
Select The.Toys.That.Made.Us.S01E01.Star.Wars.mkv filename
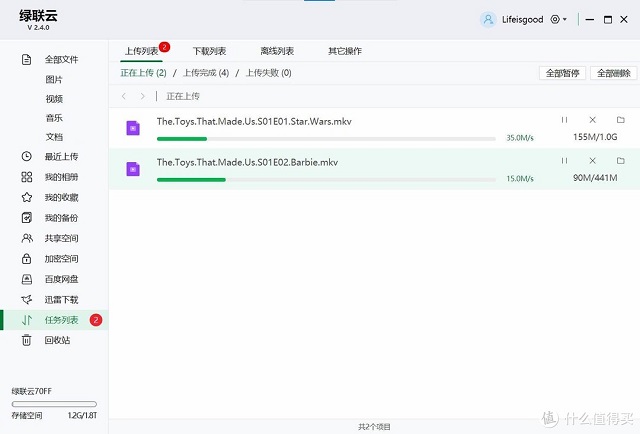click(x=254, y=121)
